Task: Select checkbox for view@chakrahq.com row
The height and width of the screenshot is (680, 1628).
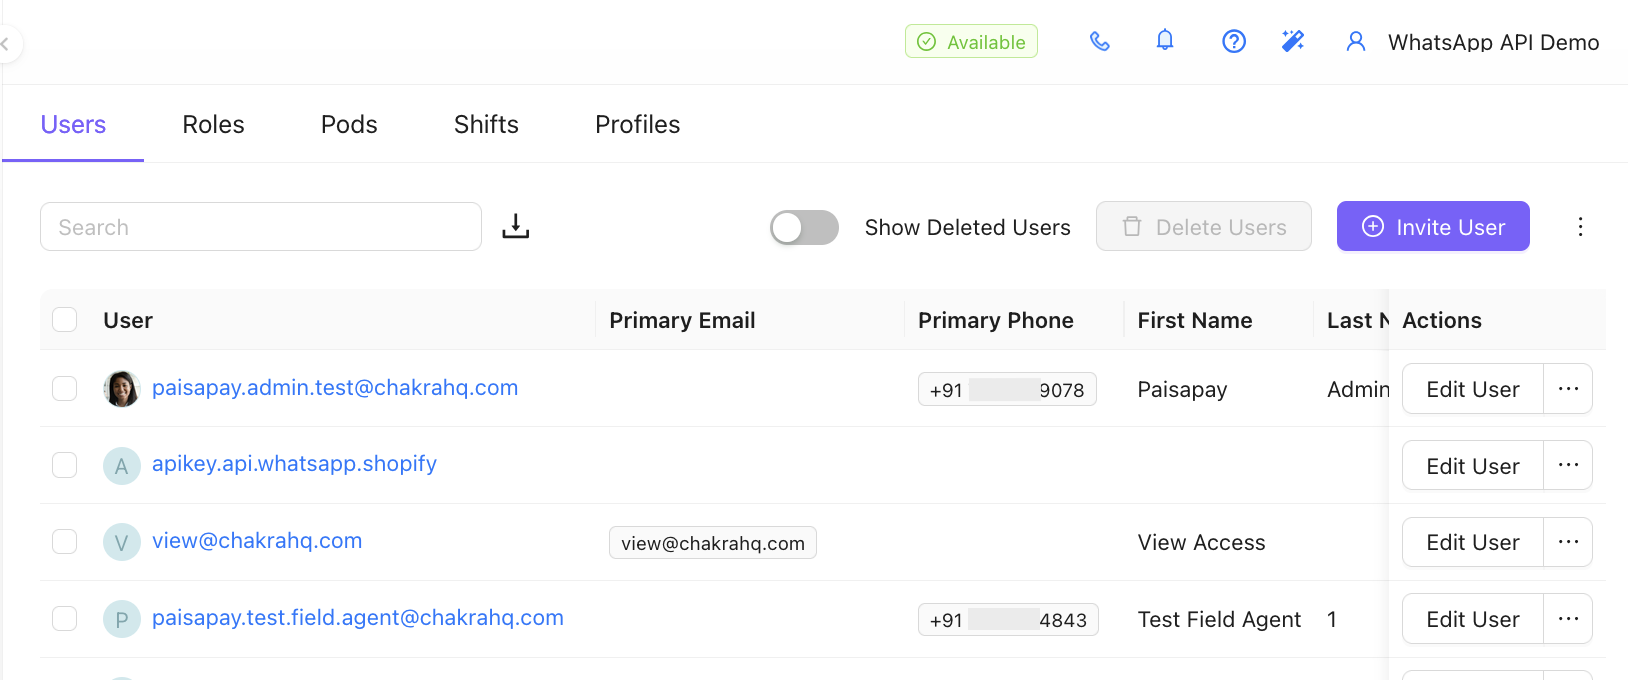Action: [65, 541]
